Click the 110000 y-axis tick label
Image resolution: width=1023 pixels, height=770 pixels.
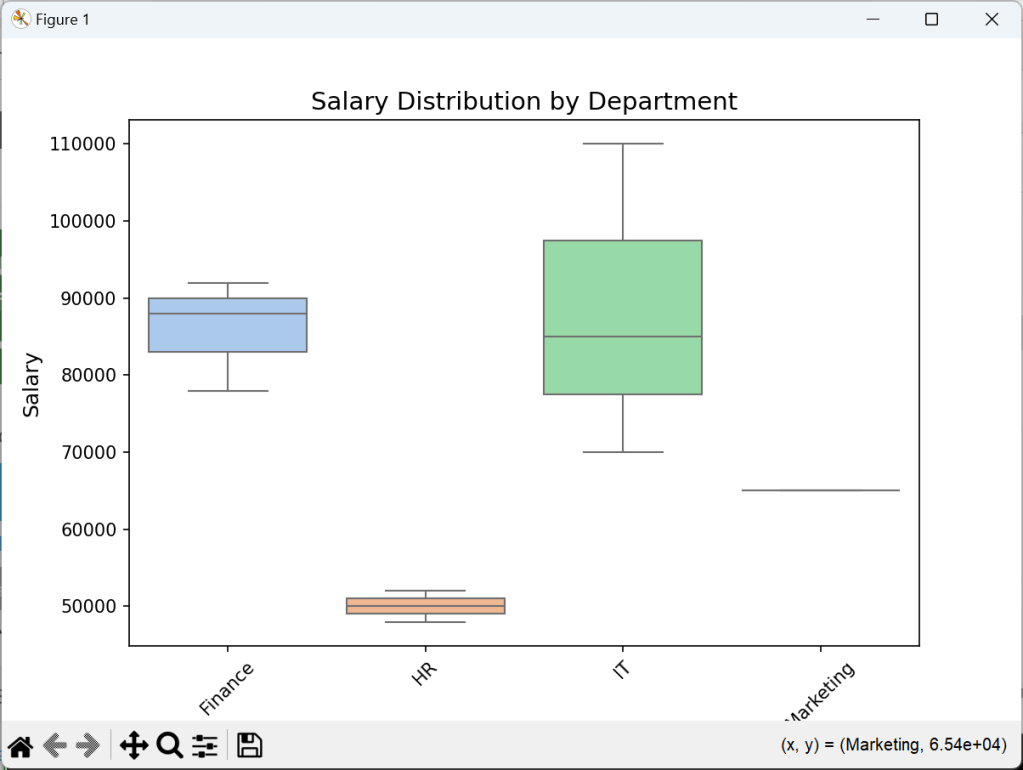point(83,144)
